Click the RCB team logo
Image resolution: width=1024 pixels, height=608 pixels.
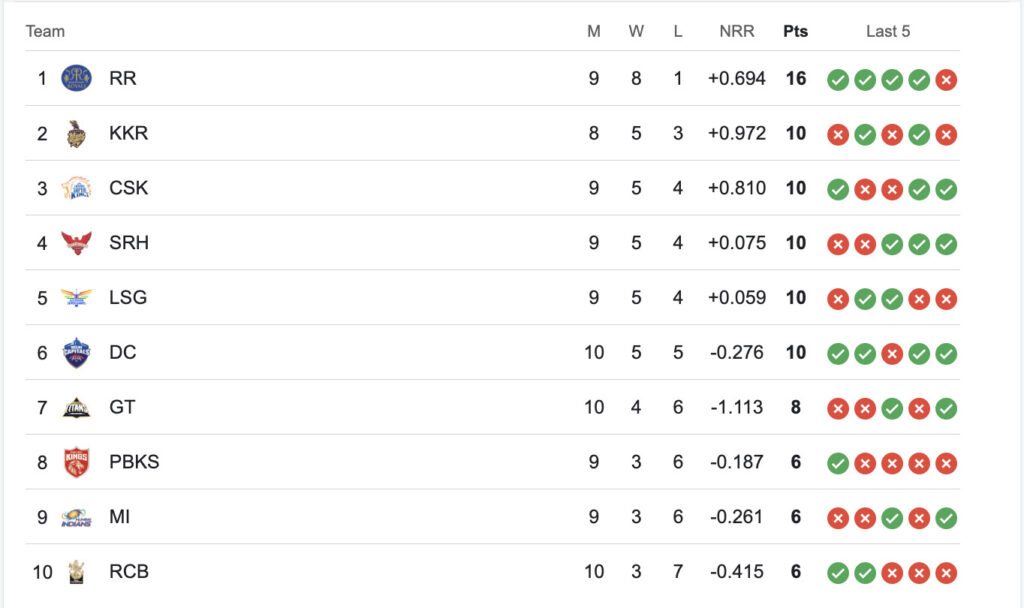click(x=76, y=572)
